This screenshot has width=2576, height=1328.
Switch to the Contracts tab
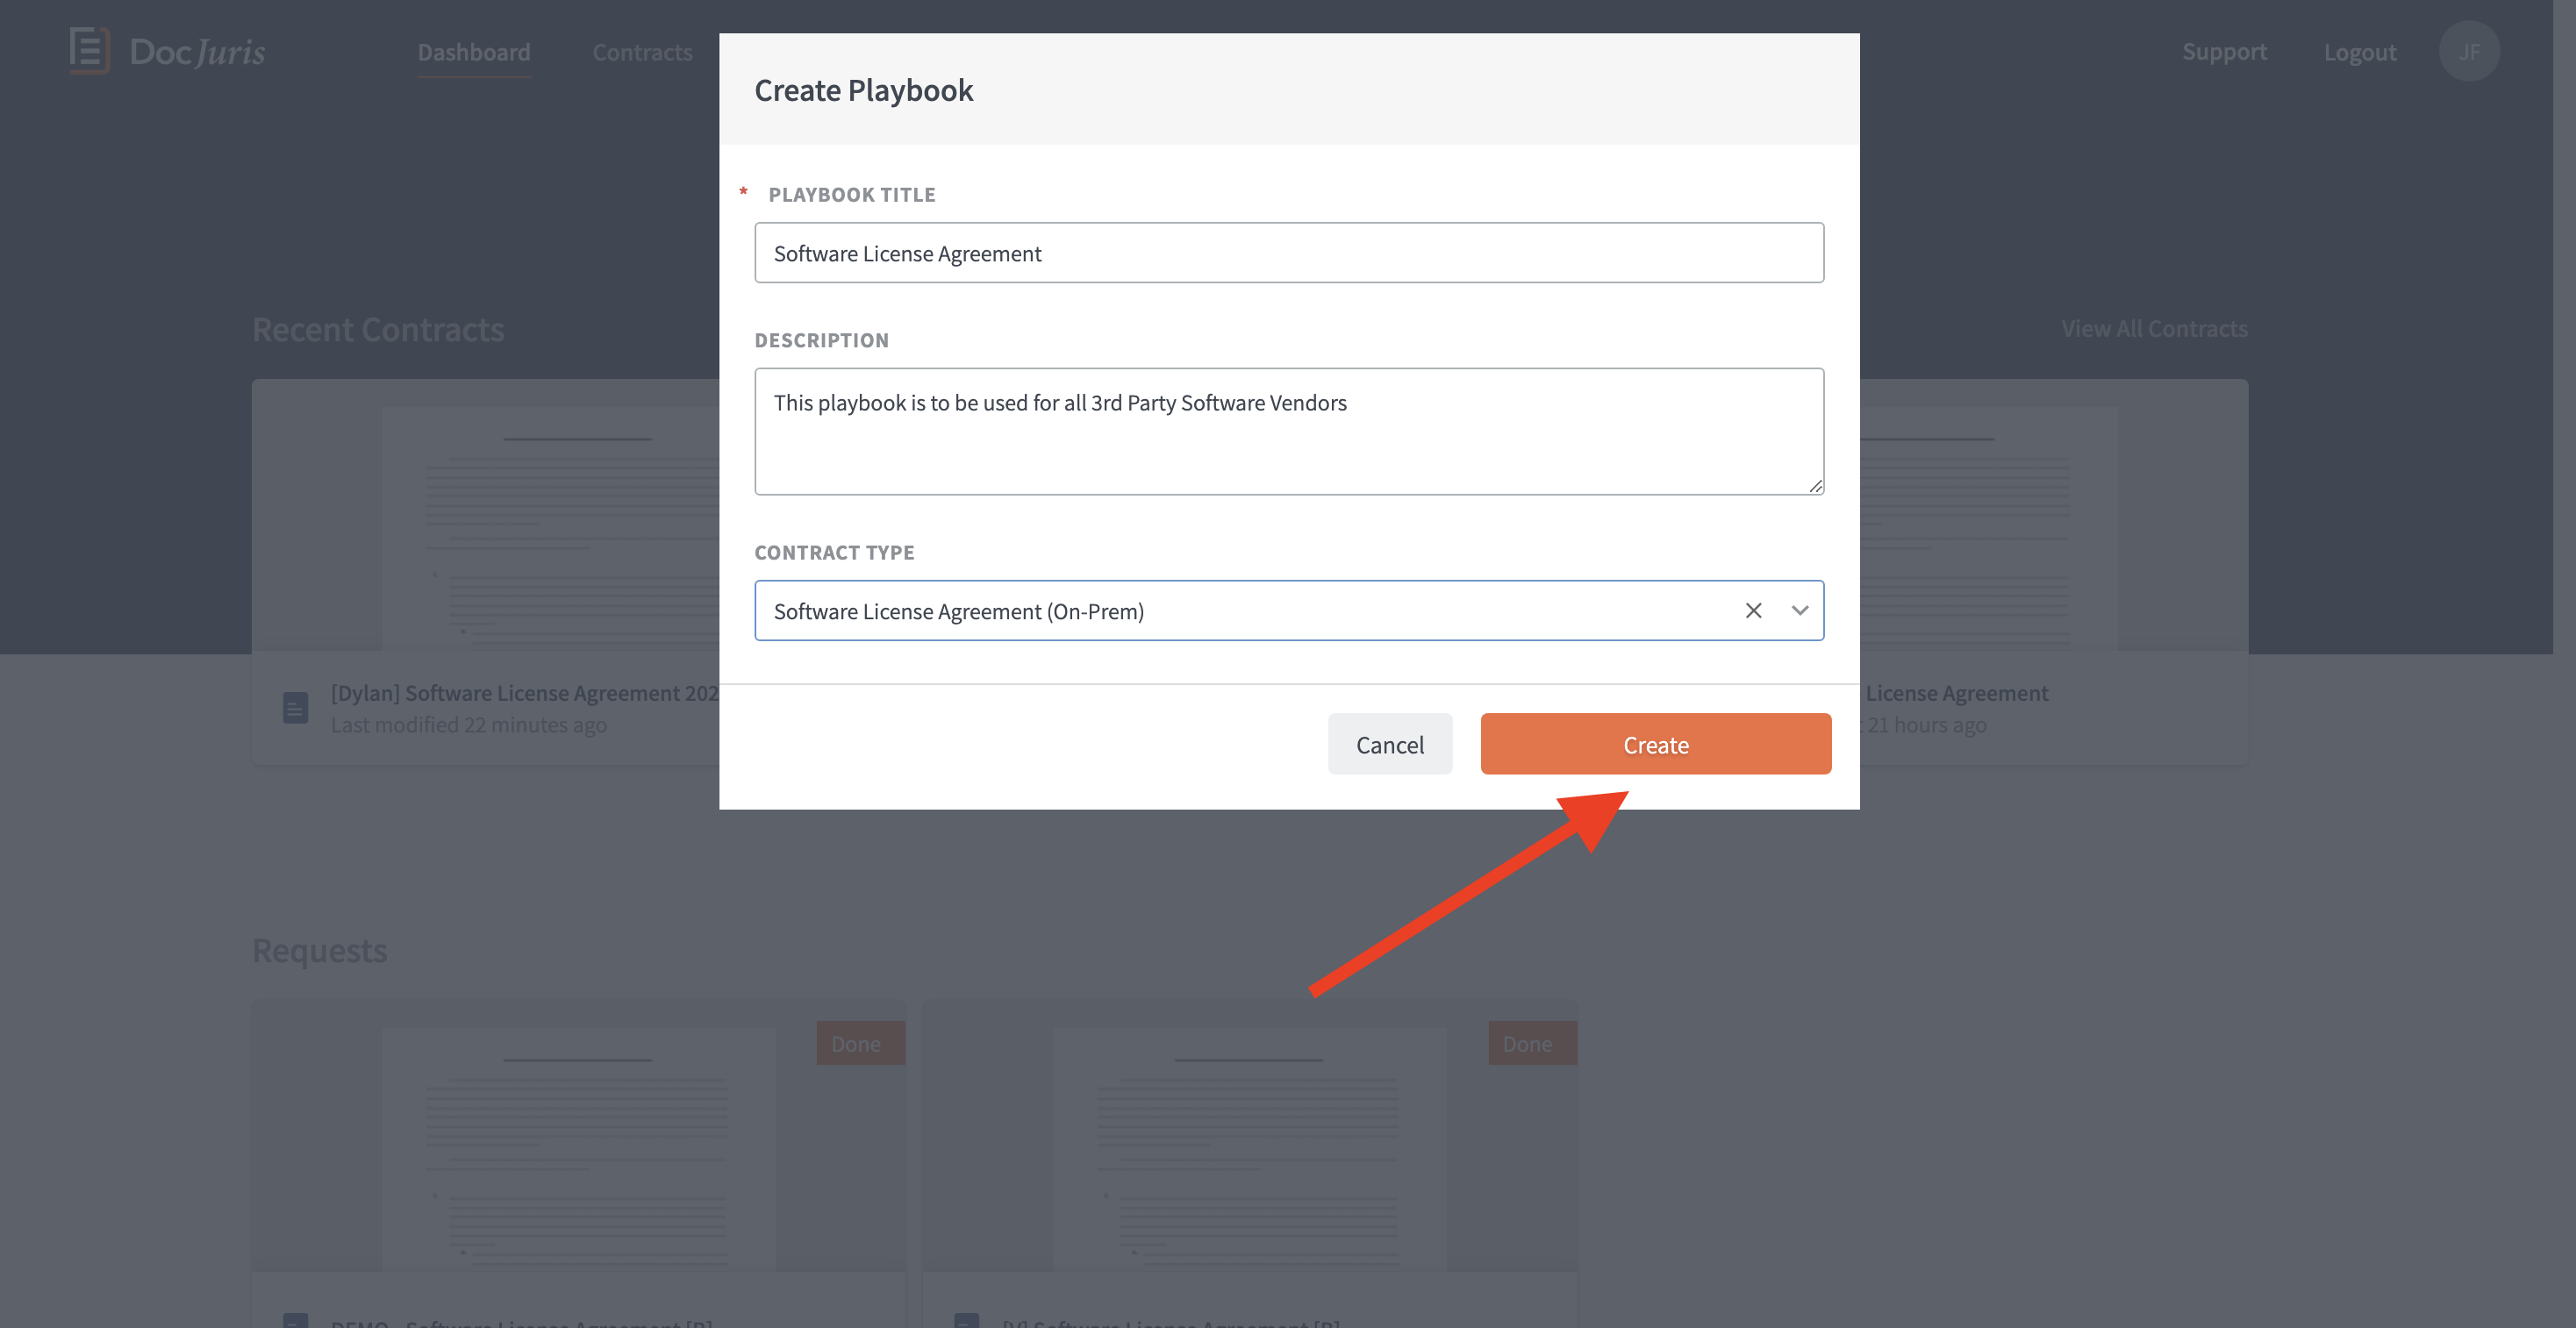[x=642, y=52]
